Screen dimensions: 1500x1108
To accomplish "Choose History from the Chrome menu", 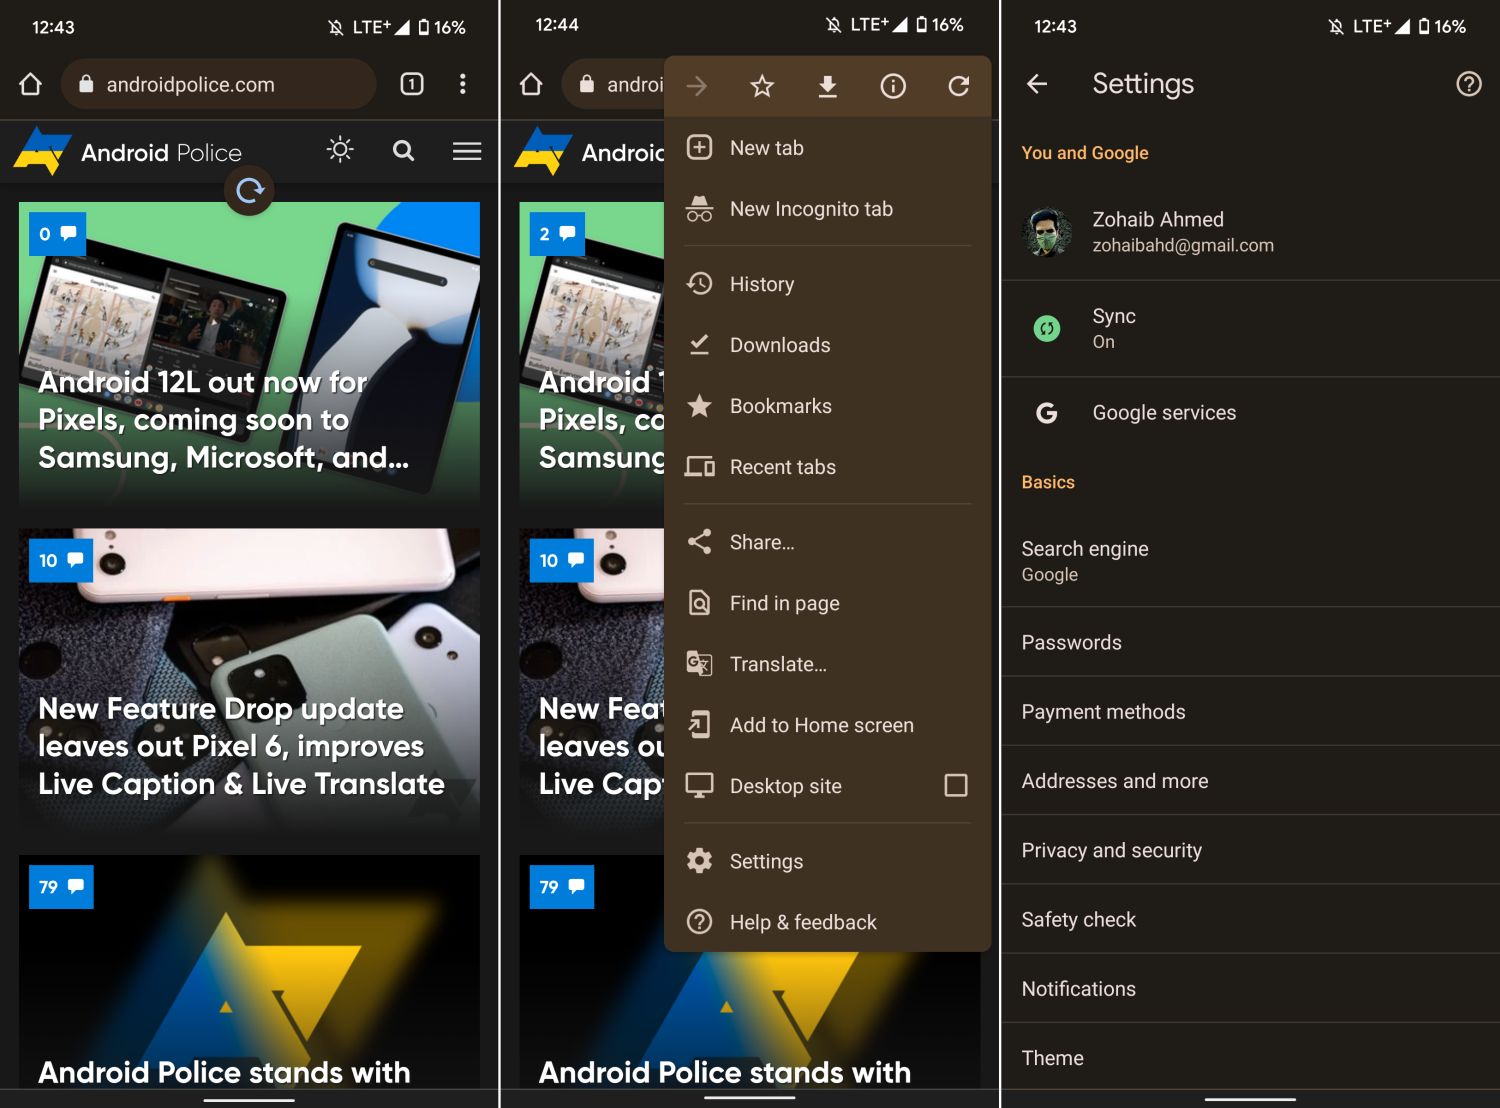I will pyautogui.click(x=761, y=285).
